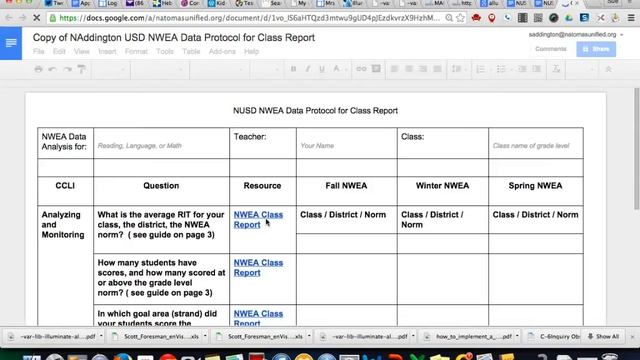Click the Insert comment toolbar icon
Screen dimensions: 640x360
(x=376, y=69)
